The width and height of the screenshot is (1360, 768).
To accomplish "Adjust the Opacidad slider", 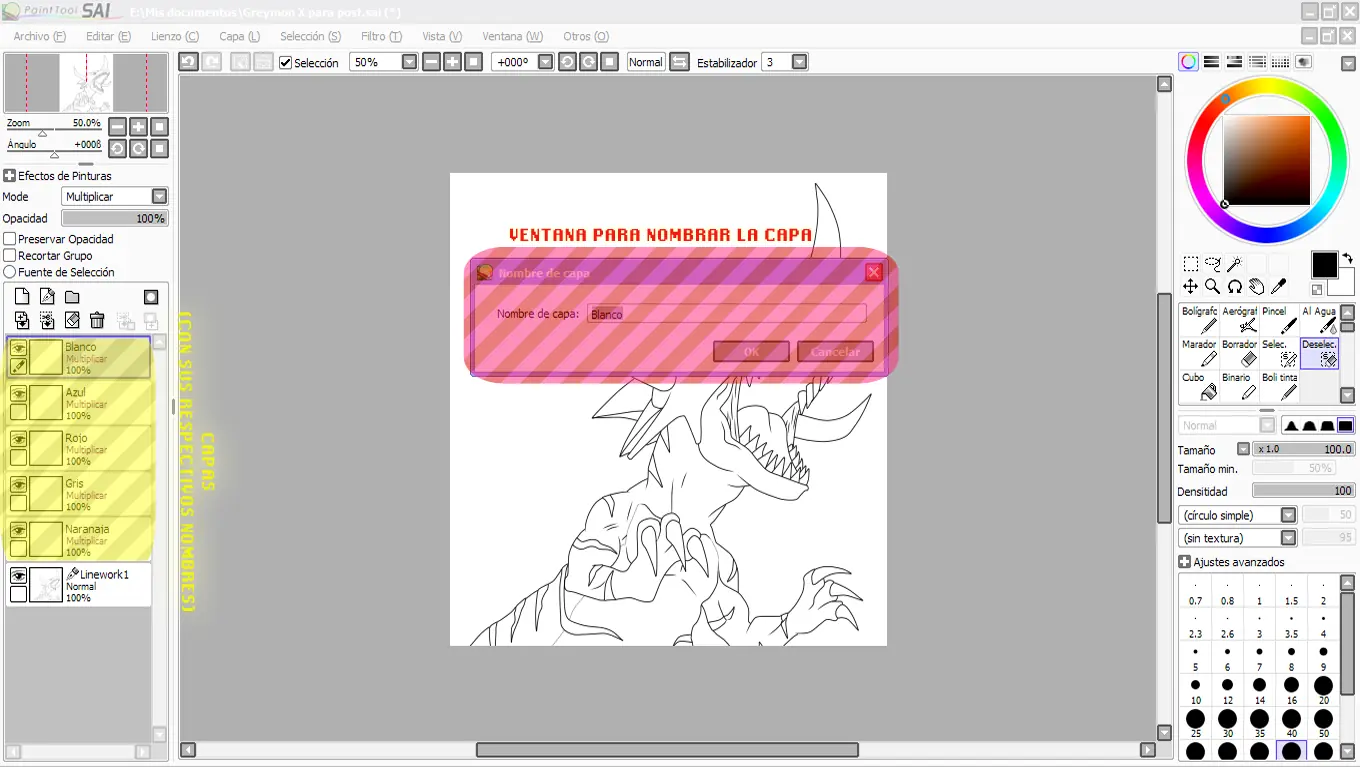I will (x=115, y=218).
